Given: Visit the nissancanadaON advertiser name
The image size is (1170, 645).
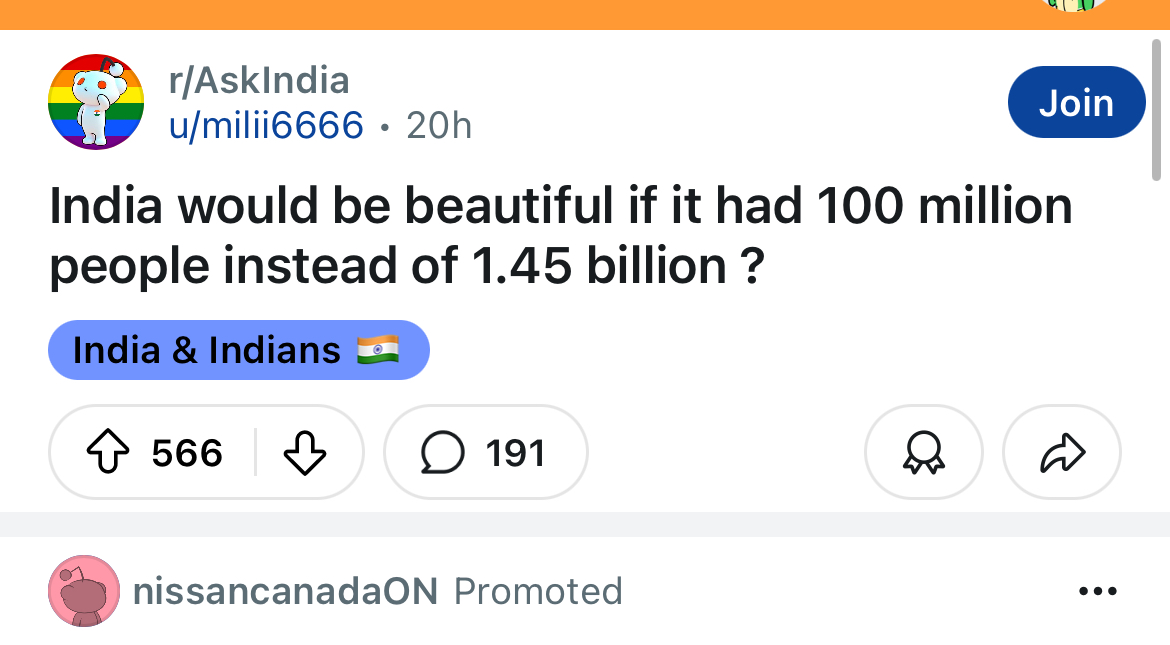Looking at the screenshot, I should 285,591.
